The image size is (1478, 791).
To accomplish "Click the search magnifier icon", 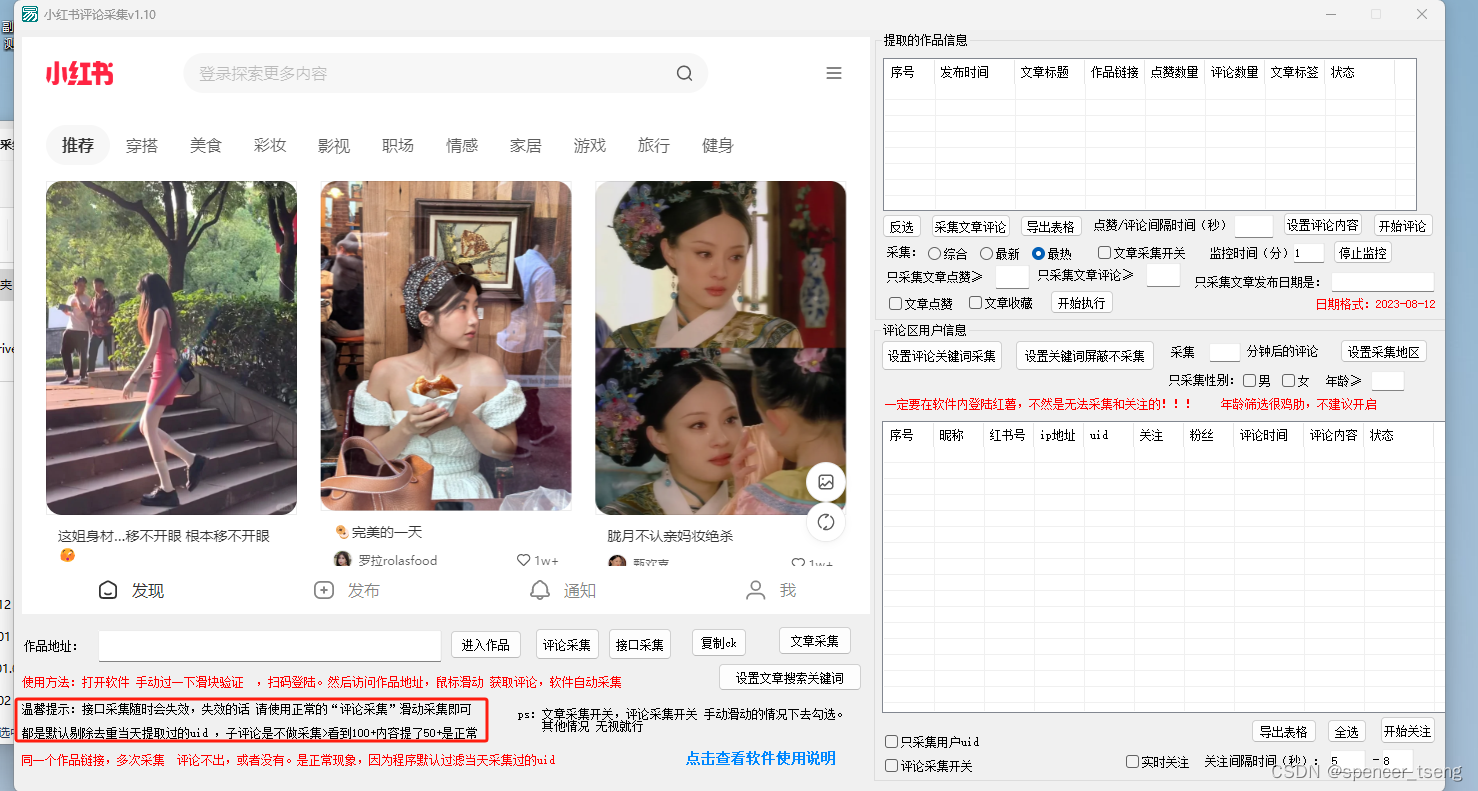I will coord(684,73).
